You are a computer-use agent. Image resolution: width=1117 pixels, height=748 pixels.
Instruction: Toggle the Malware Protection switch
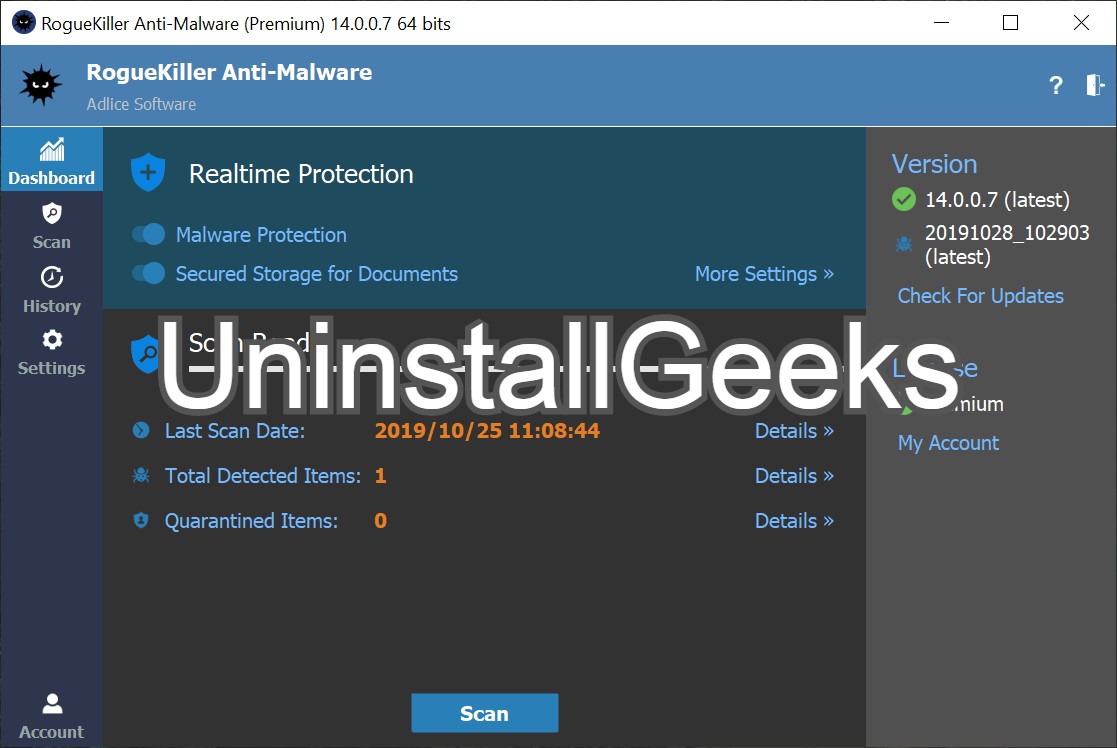pos(148,234)
